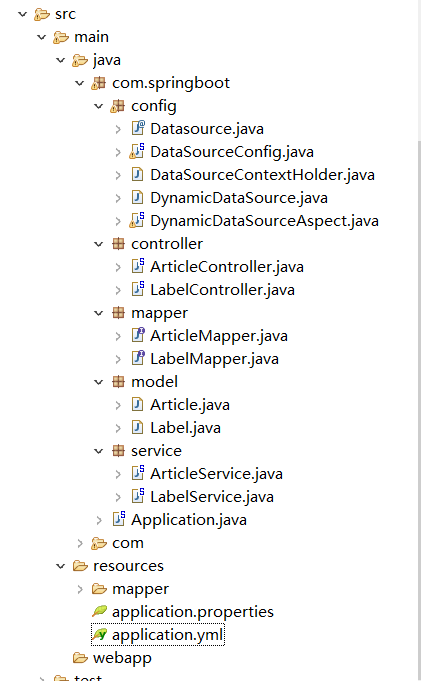This screenshot has width=421, height=681.
Task: Click the model package icon
Action: tap(118, 382)
